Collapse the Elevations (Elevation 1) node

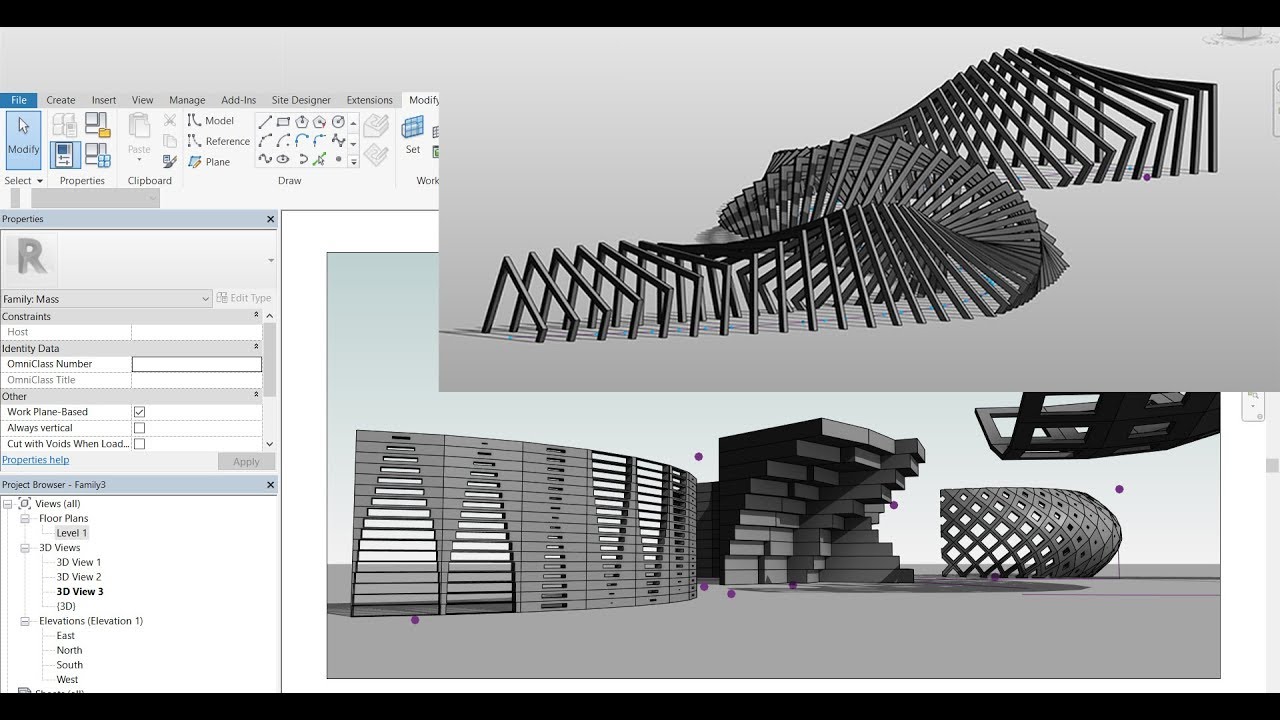[25, 621]
